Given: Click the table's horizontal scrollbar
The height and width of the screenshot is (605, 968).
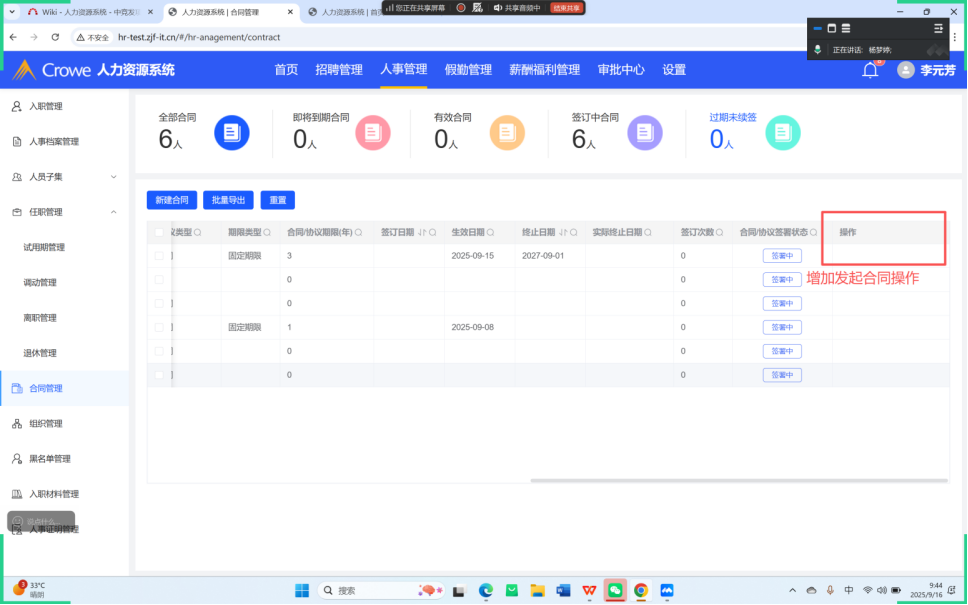Looking at the screenshot, I should coord(738,481).
